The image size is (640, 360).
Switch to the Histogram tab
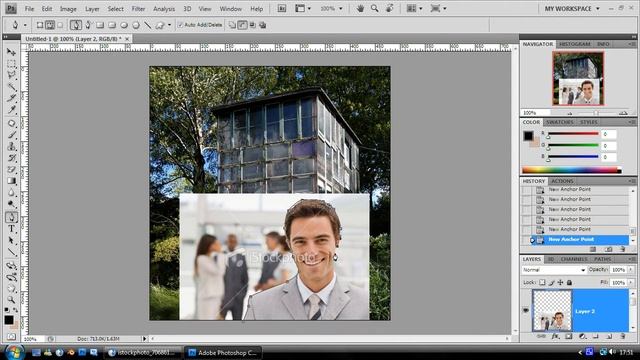point(575,44)
